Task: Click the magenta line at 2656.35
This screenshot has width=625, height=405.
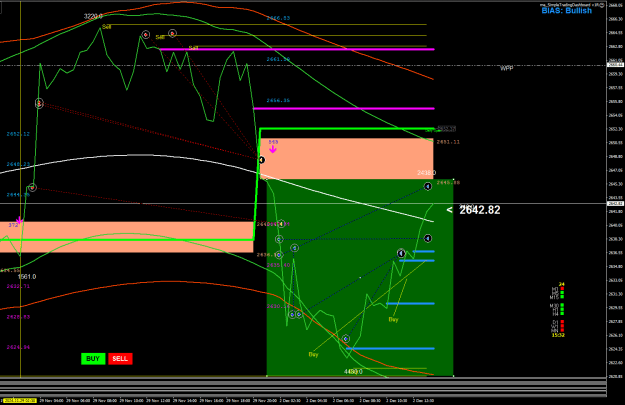Action: coord(344,108)
